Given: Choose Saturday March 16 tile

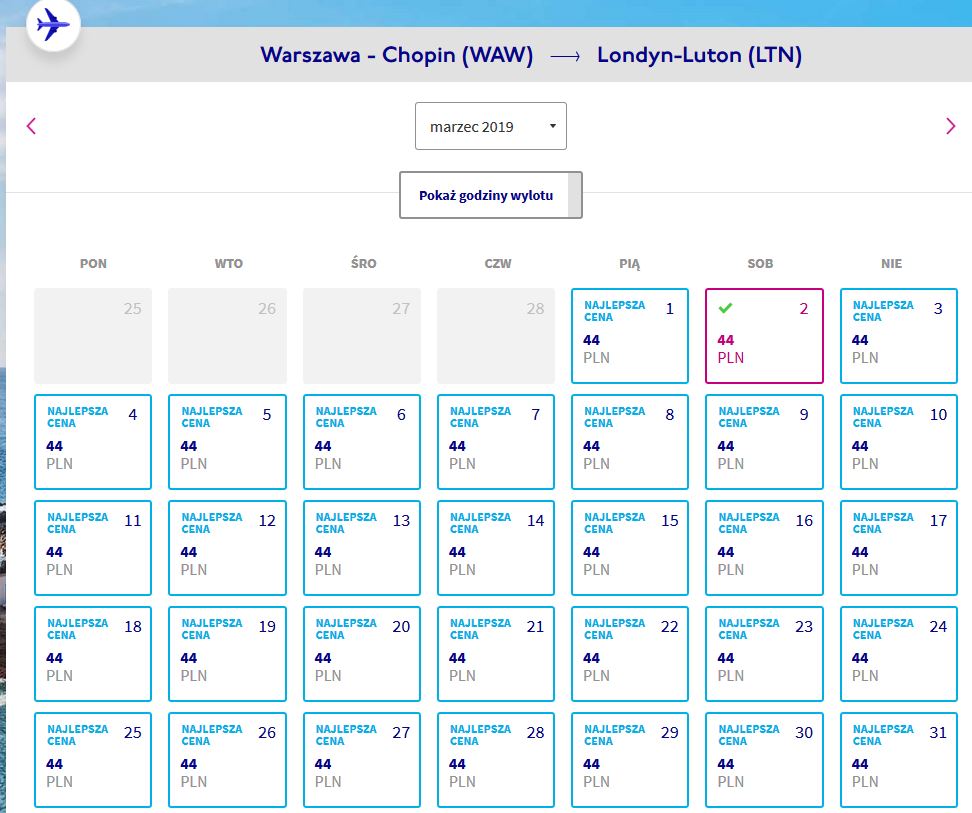Looking at the screenshot, I should coord(764,548).
